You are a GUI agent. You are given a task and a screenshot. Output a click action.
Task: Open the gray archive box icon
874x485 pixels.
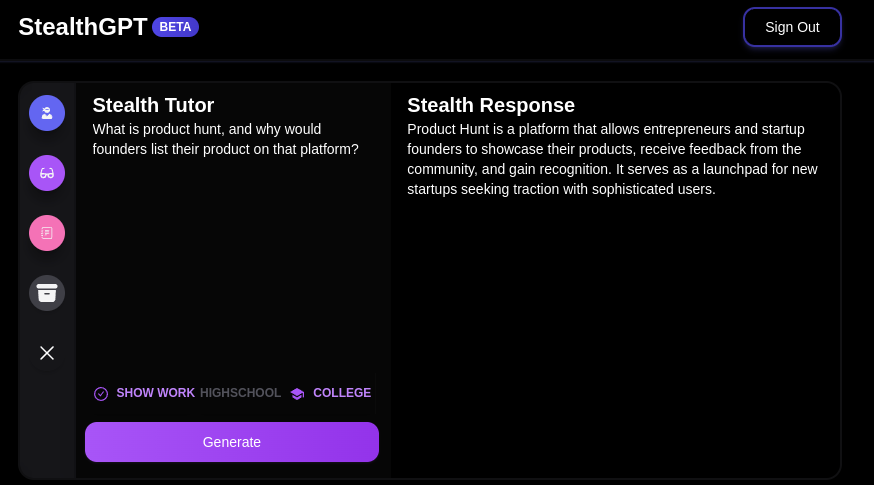[47, 293]
